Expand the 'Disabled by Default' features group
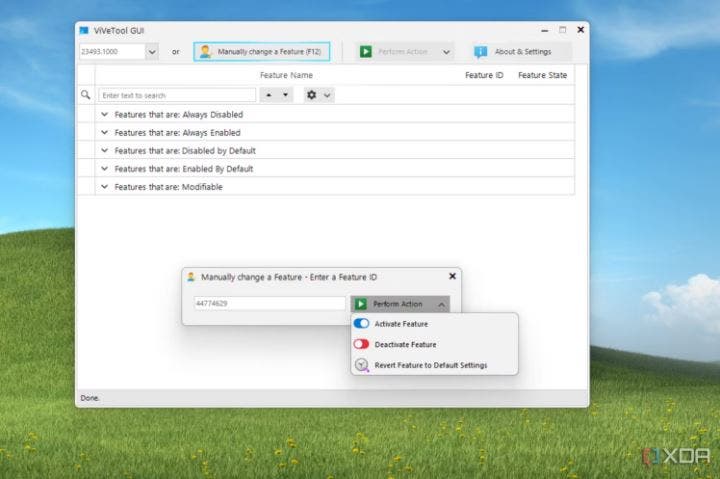720x479 pixels. tap(104, 150)
